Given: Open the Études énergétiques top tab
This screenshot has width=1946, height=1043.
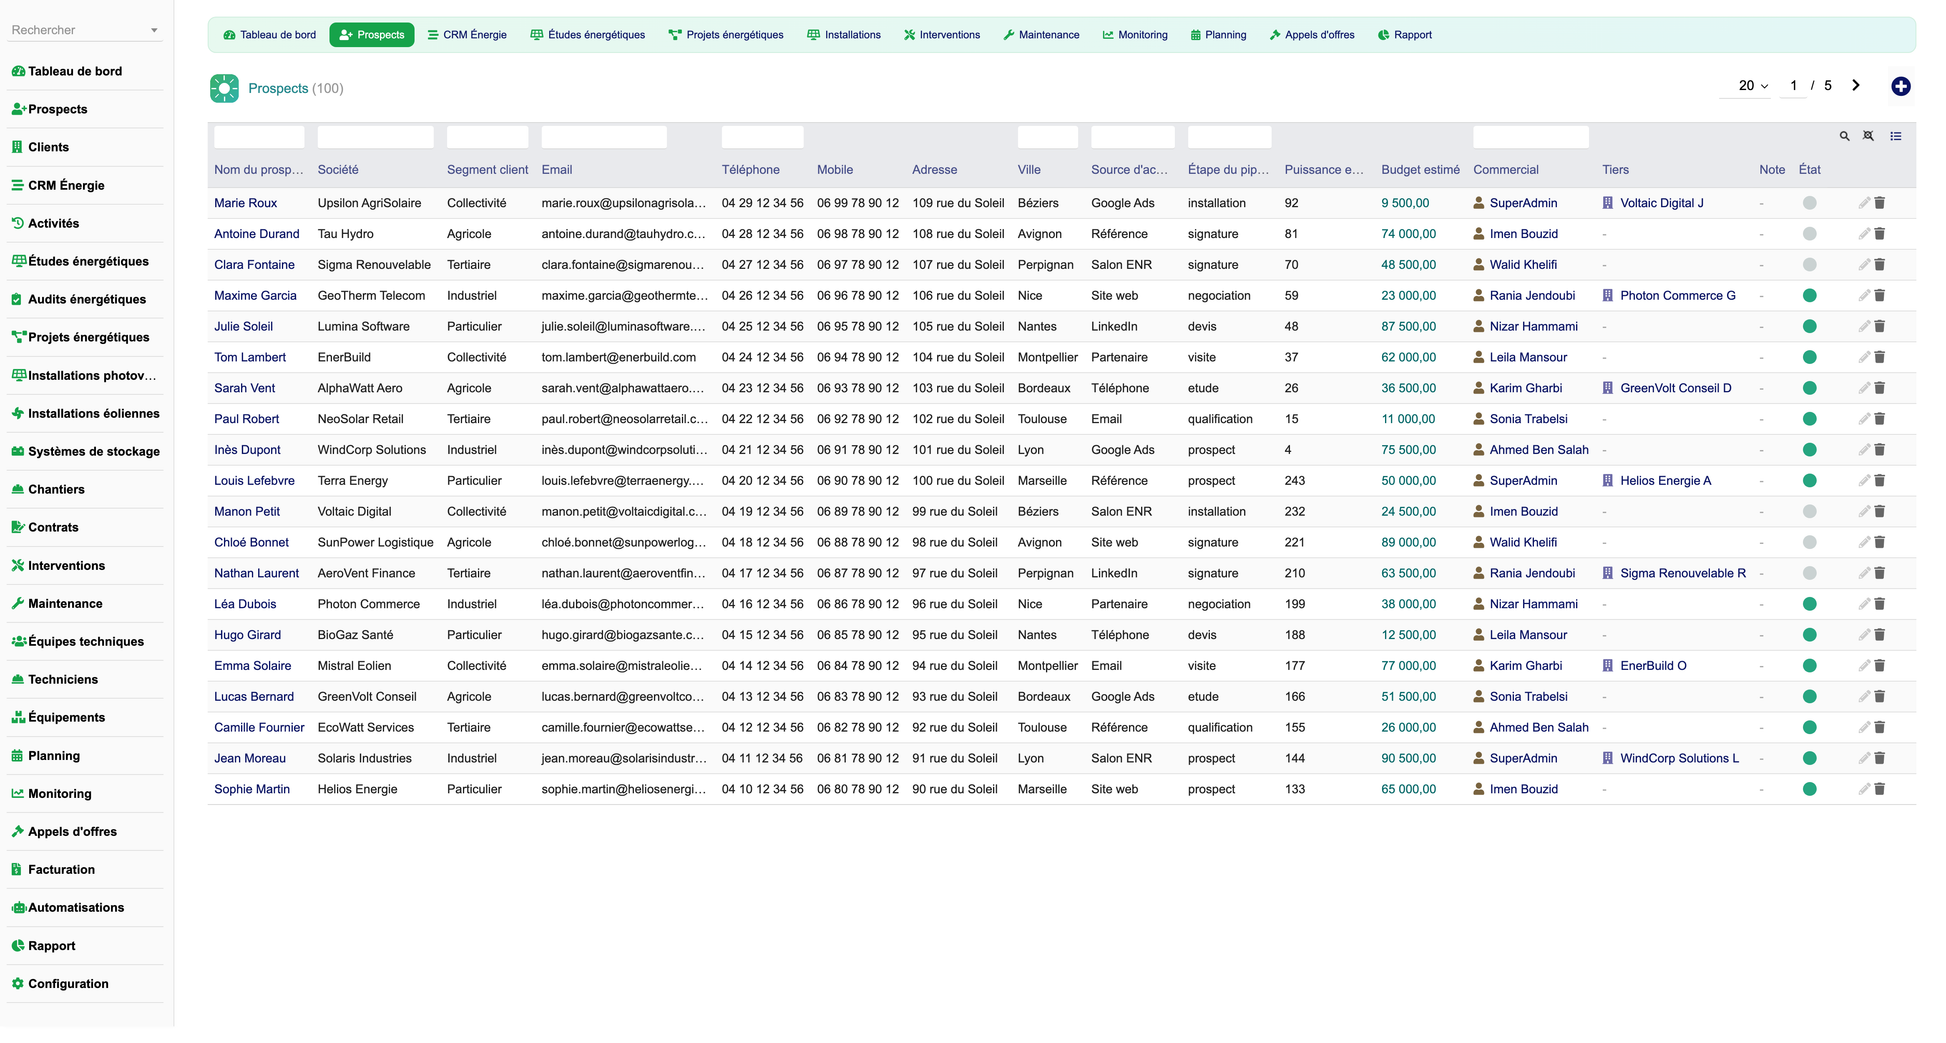Looking at the screenshot, I should (x=588, y=35).
